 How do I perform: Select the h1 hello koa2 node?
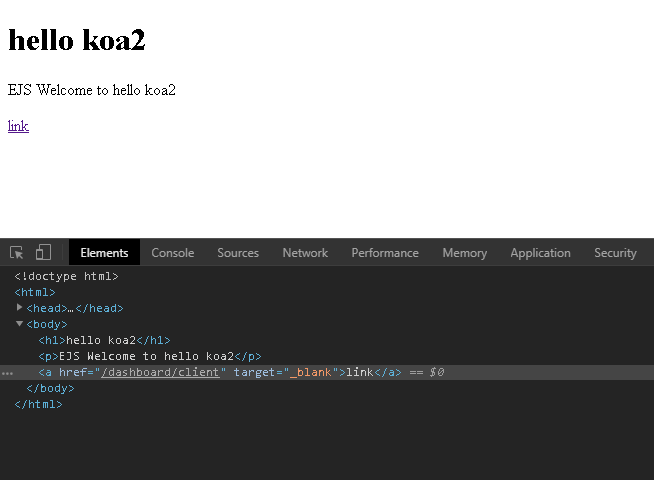[x=104, y=340]
